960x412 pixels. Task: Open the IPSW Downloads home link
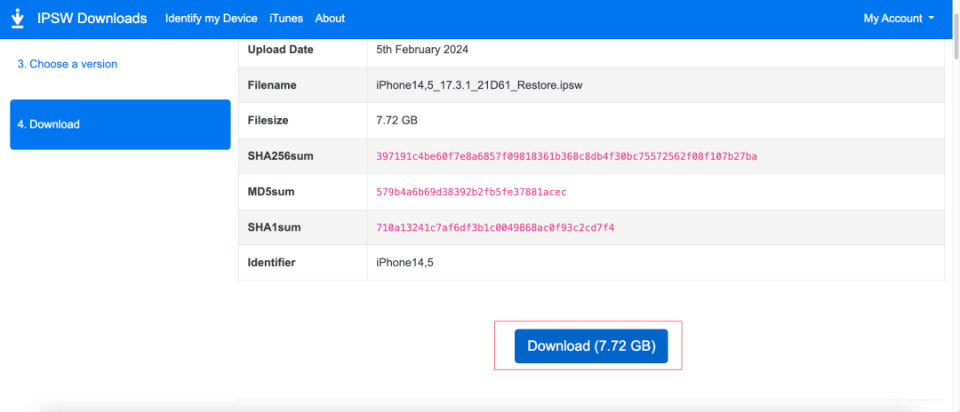click(92, 19)
